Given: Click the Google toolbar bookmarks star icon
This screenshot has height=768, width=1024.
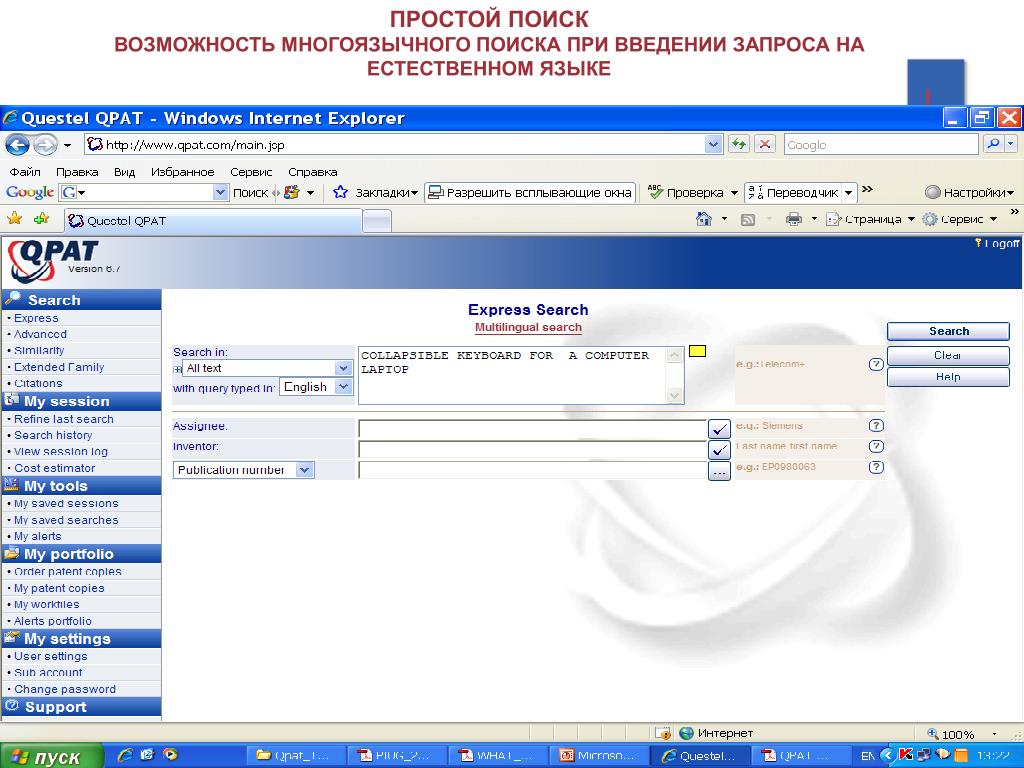Looking at the screenshot, I should click(340, 192).
